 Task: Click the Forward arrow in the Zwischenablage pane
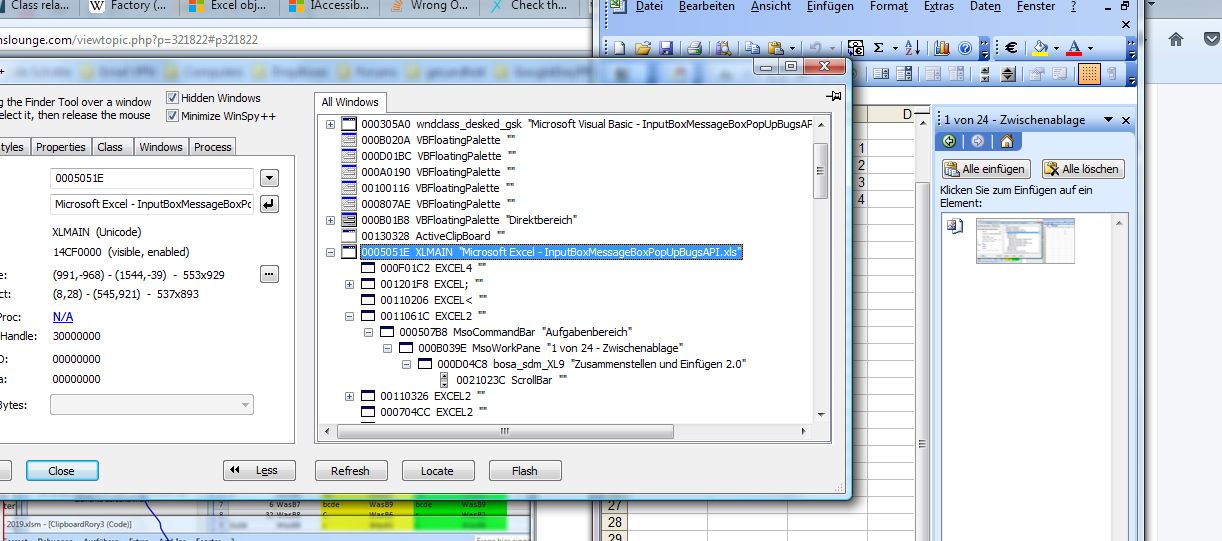click(977, 142)
